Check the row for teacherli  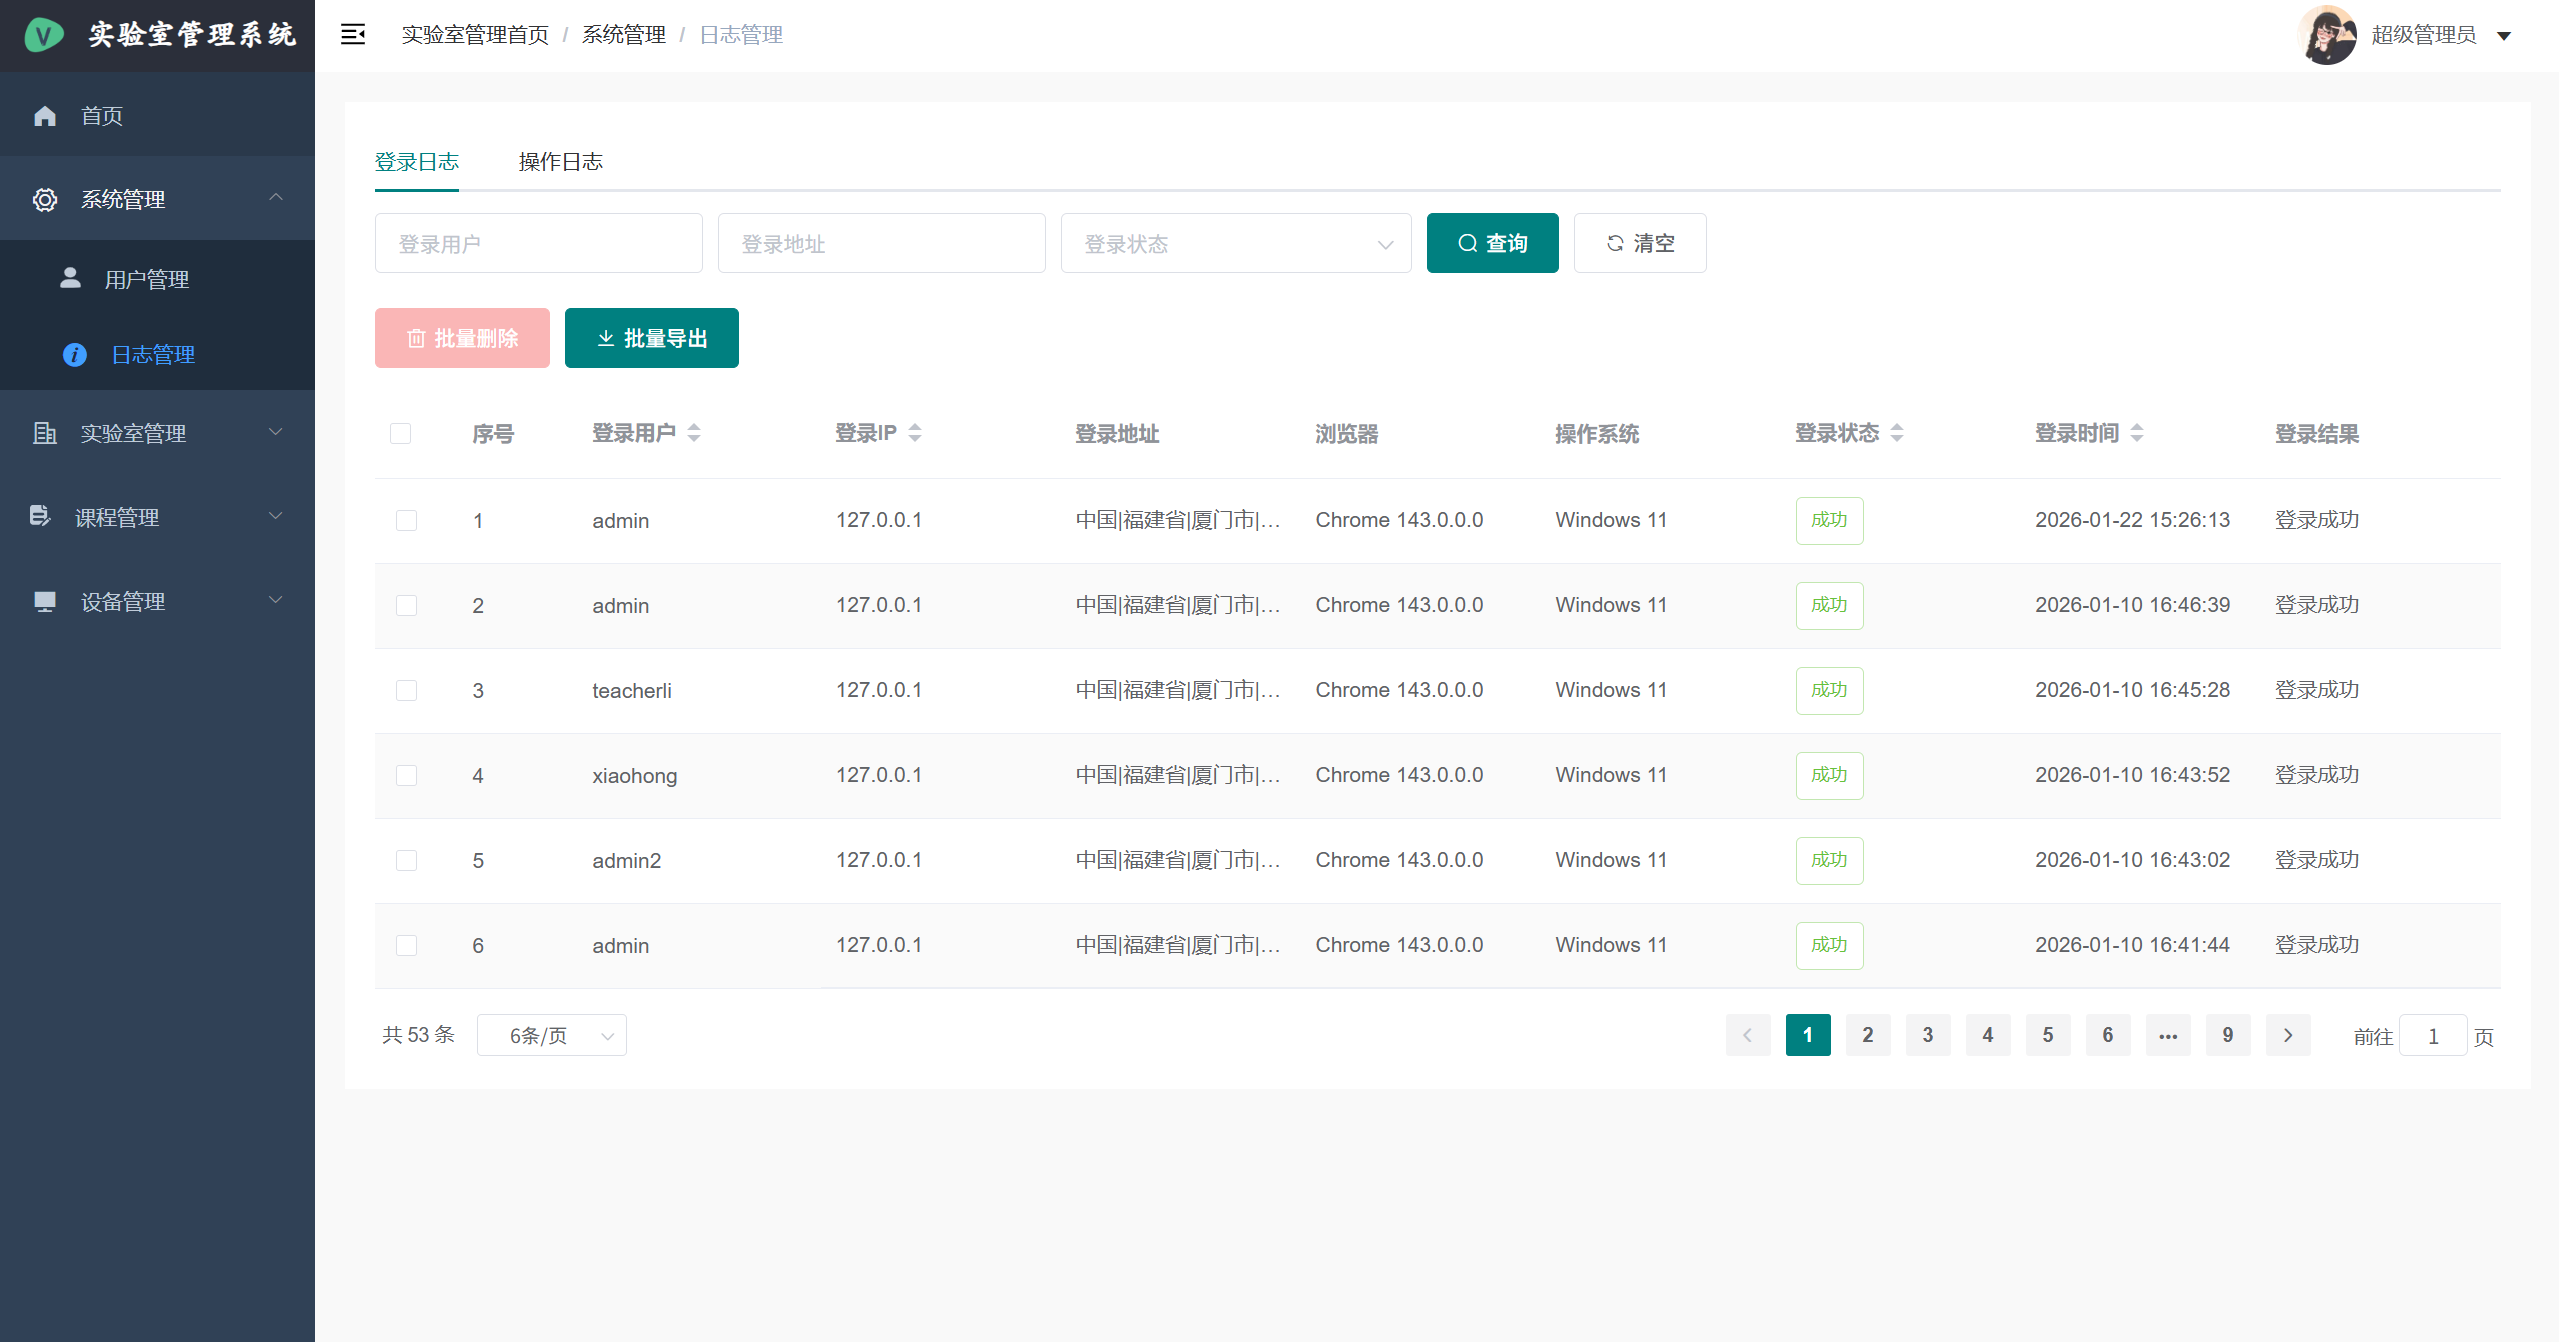pyautogui.click(x=406, y=691)
